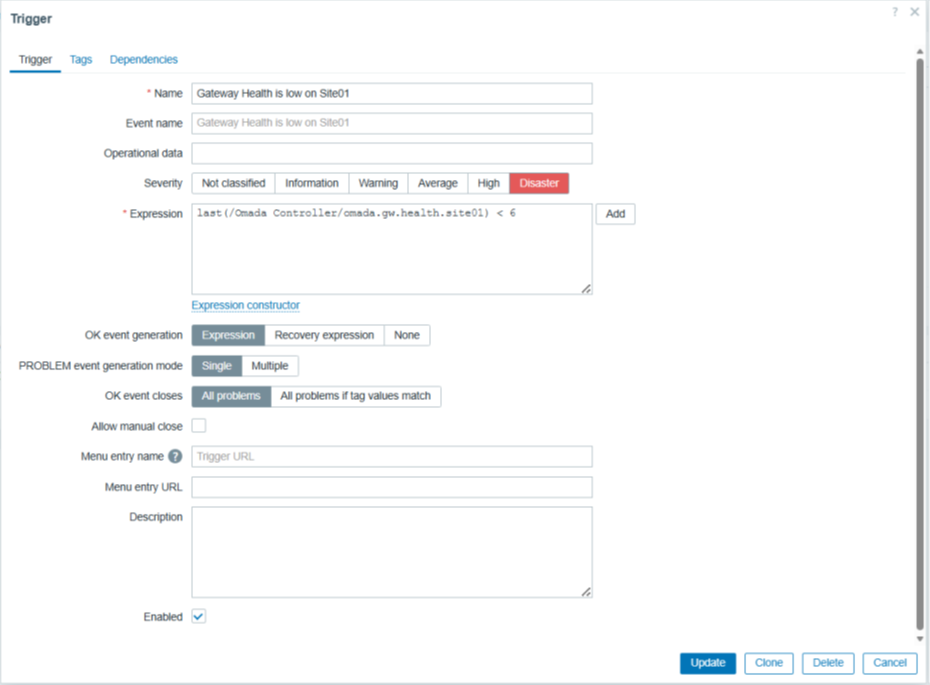Set PROBLEM event generation mode to Multiple
This screenshot has height=685, width=930.
[270, 366]
